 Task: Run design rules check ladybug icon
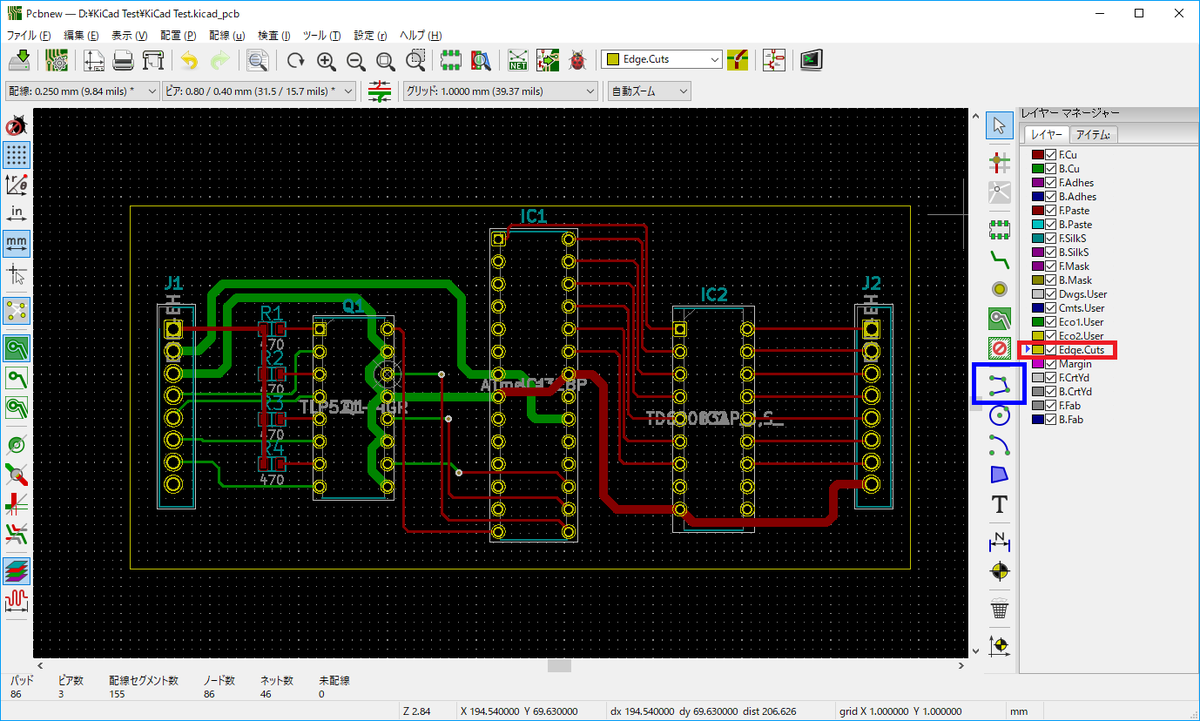[578, 60]
